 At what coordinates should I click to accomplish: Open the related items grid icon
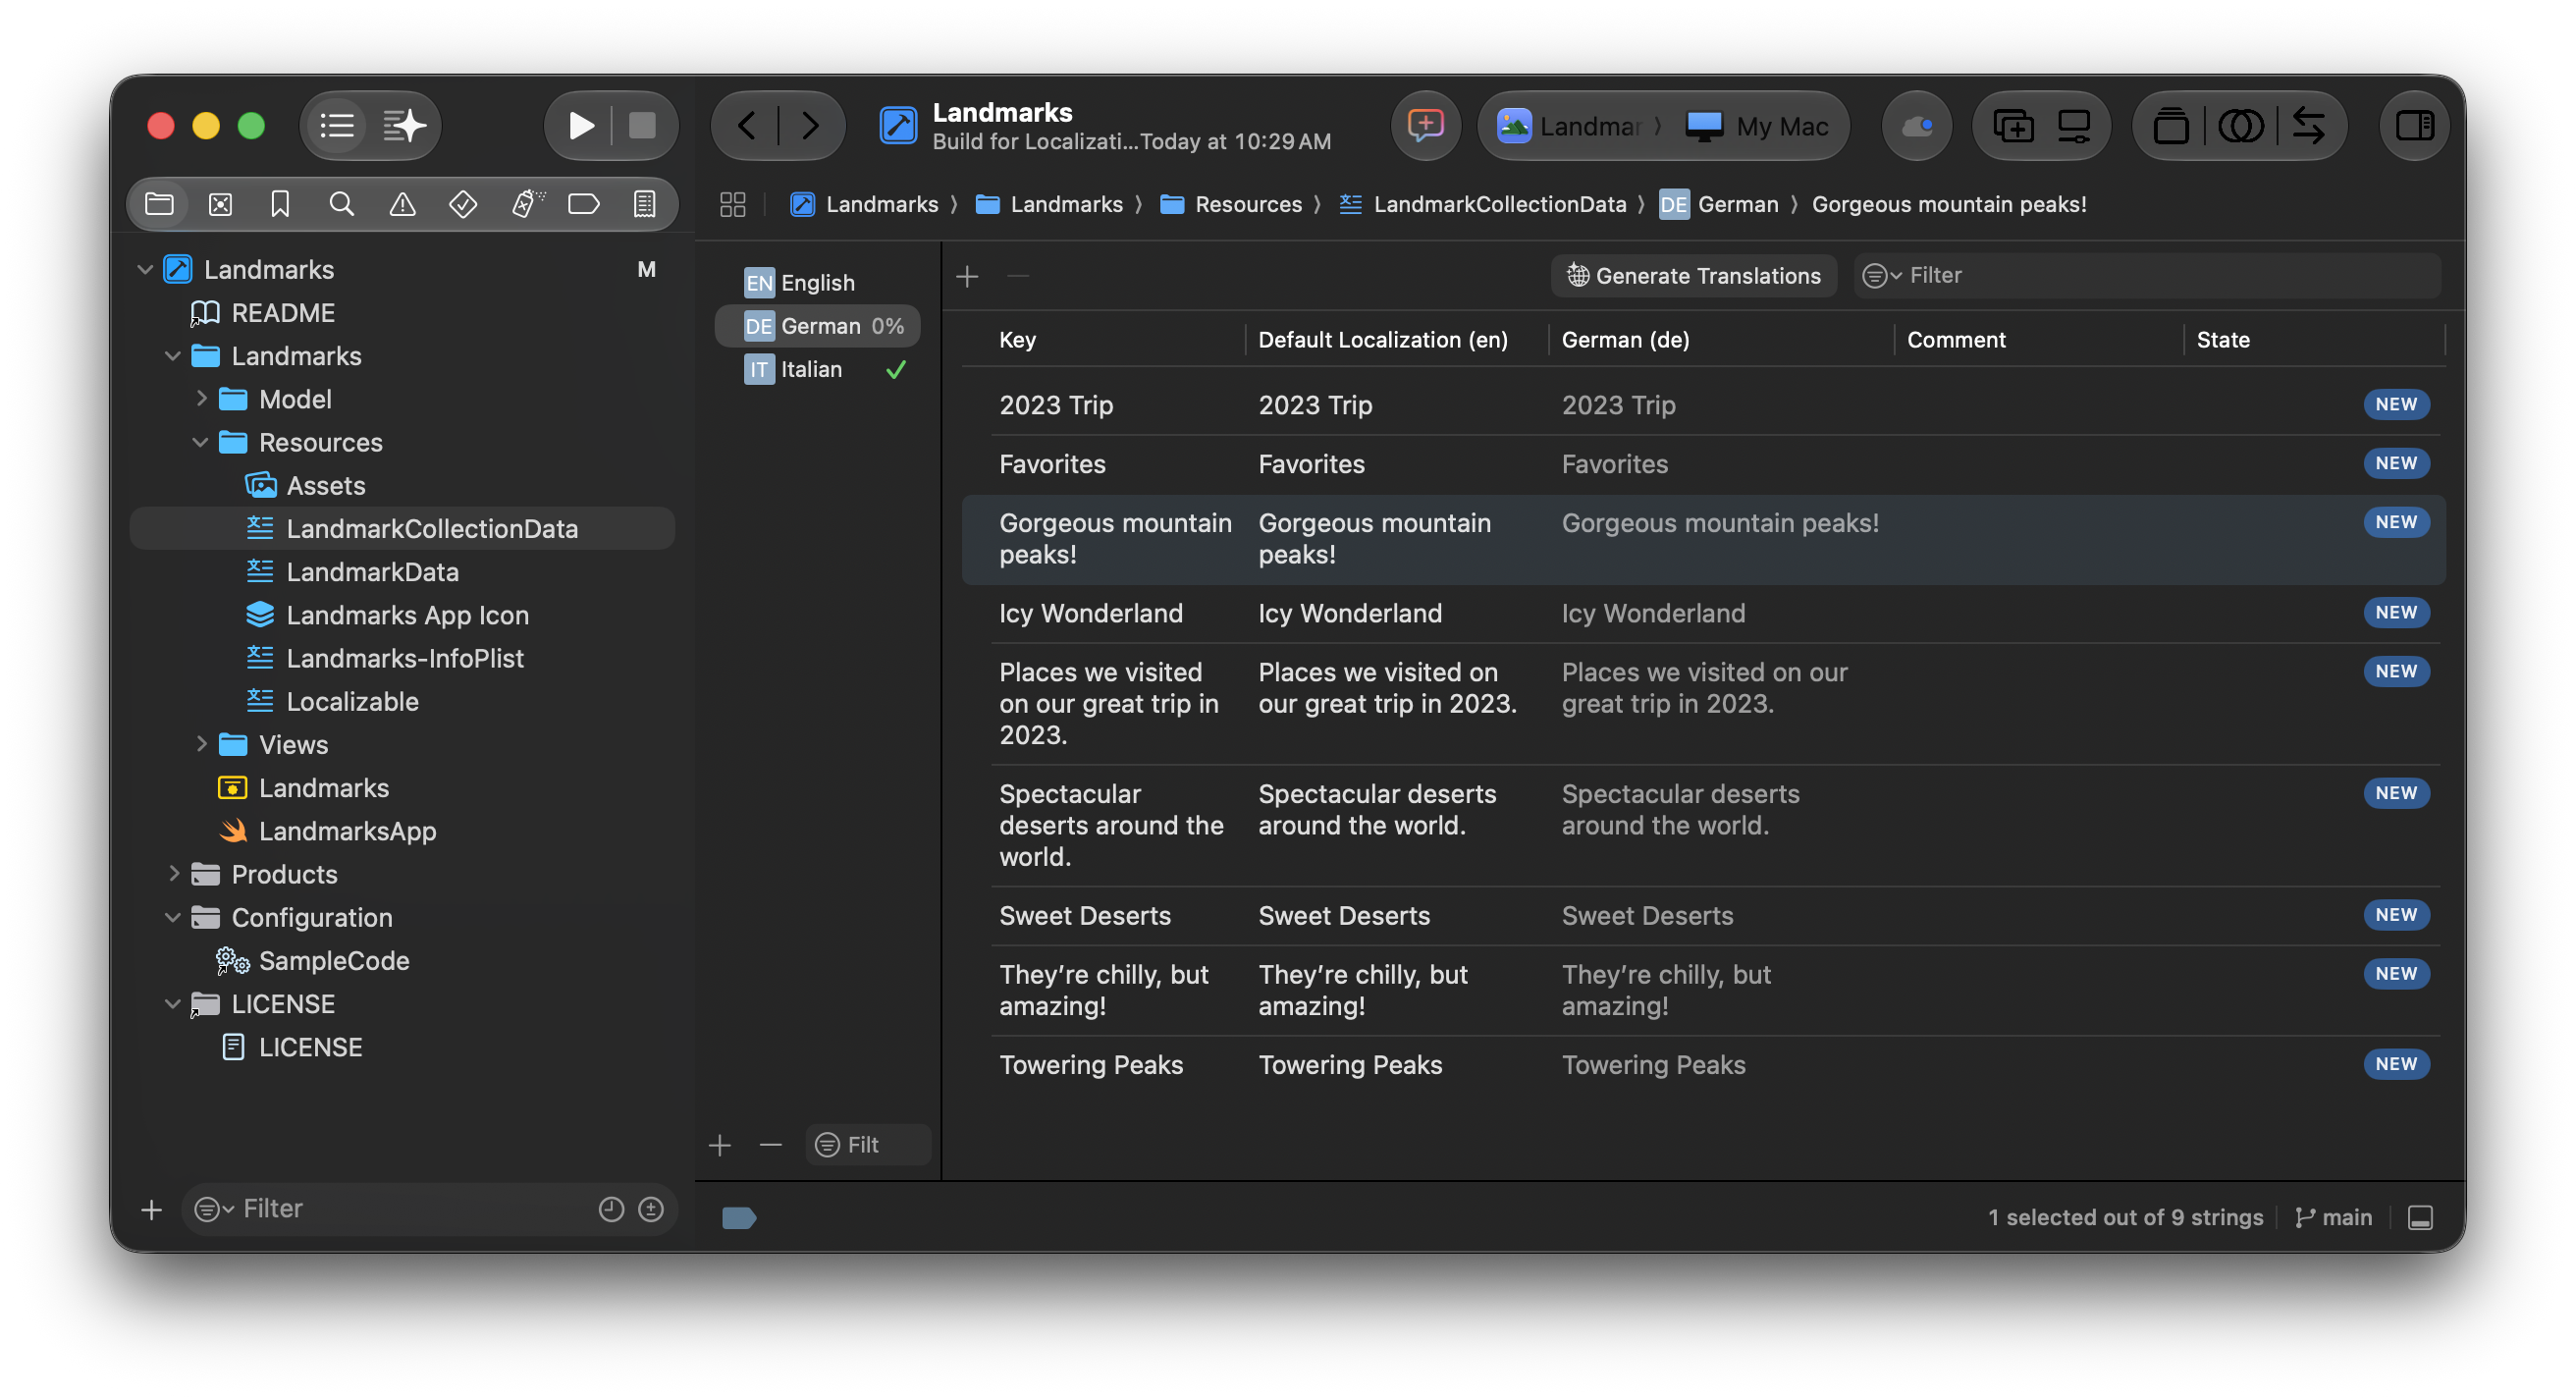coord(733,204)
